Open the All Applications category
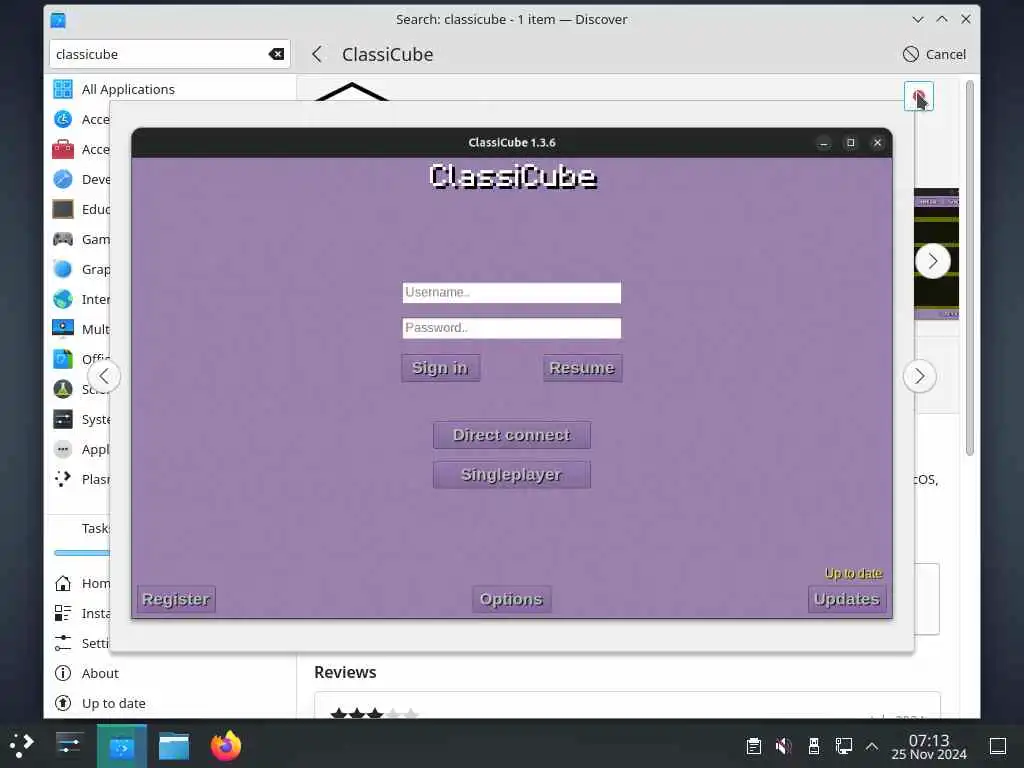Image resolution: width=1024 pixels, height=768 pixels. click(170, 89)
